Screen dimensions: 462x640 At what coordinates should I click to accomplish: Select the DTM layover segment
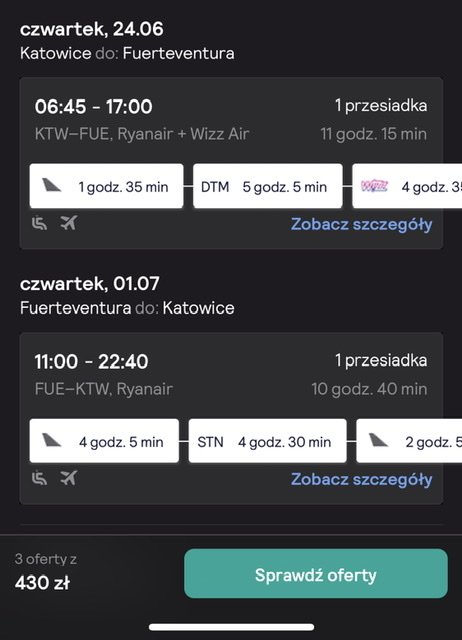coord(268,186)
